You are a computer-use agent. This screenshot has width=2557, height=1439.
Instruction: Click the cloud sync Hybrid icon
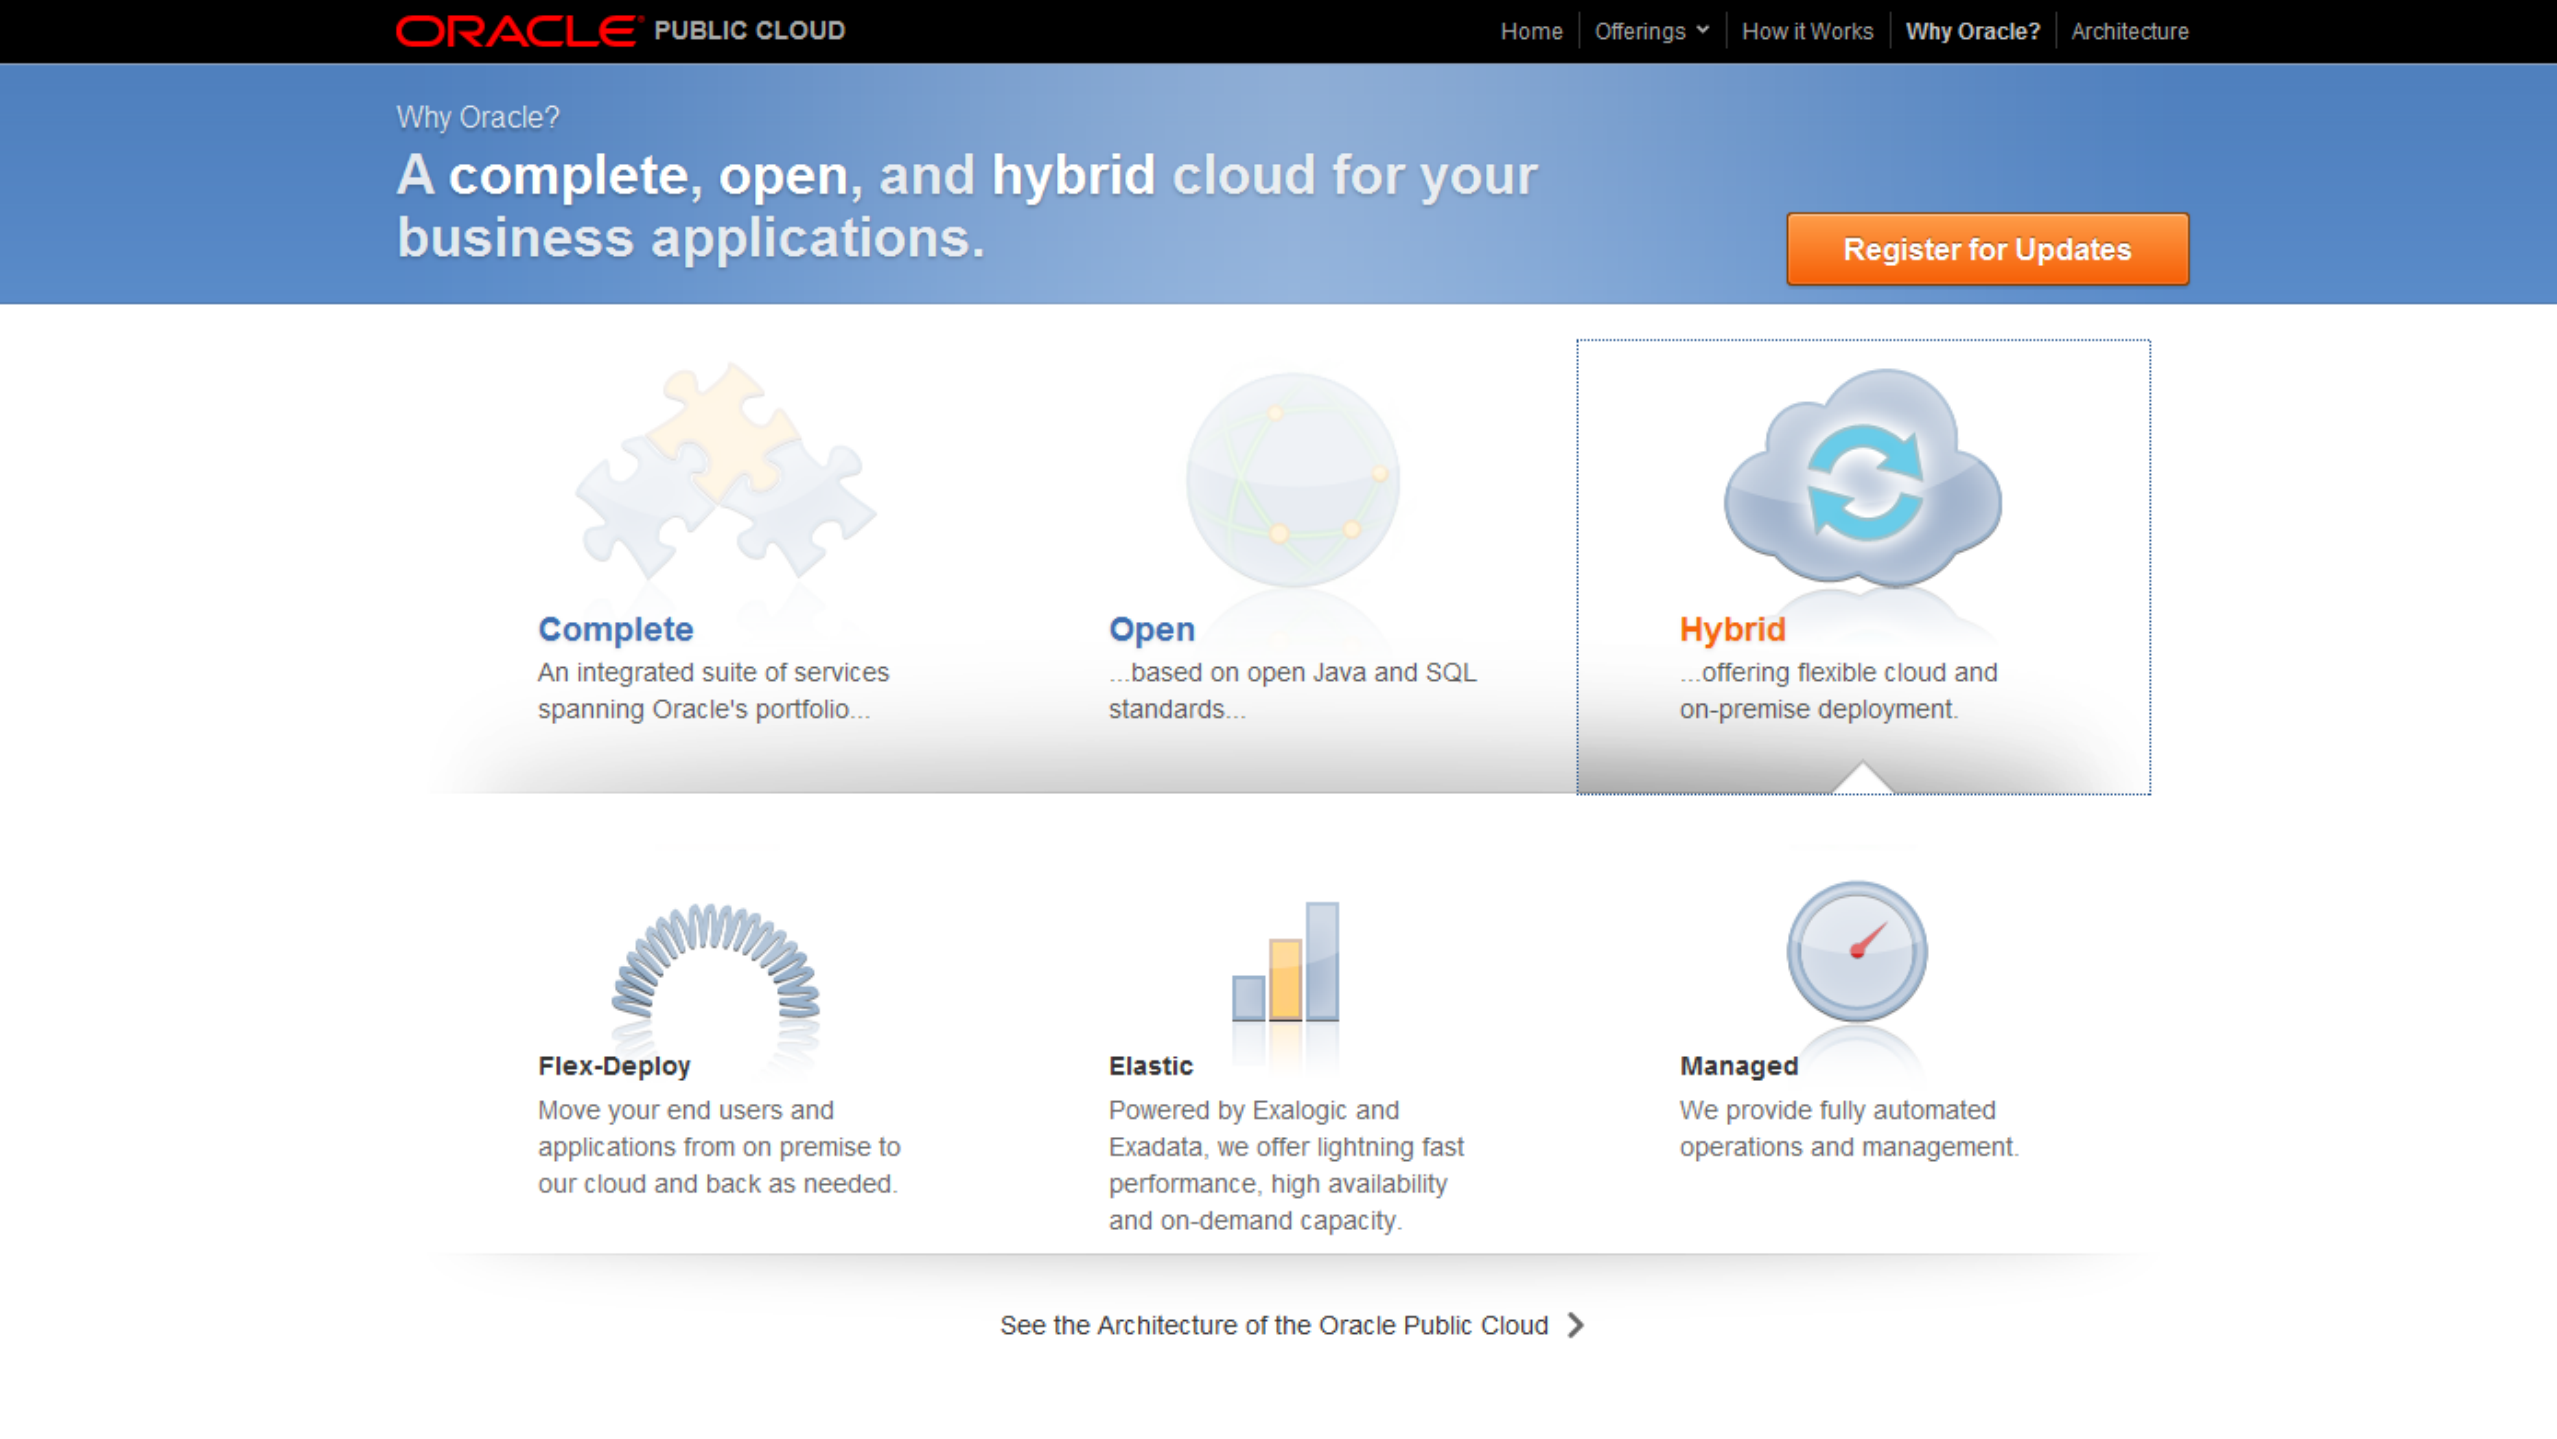click(1862, 478)
